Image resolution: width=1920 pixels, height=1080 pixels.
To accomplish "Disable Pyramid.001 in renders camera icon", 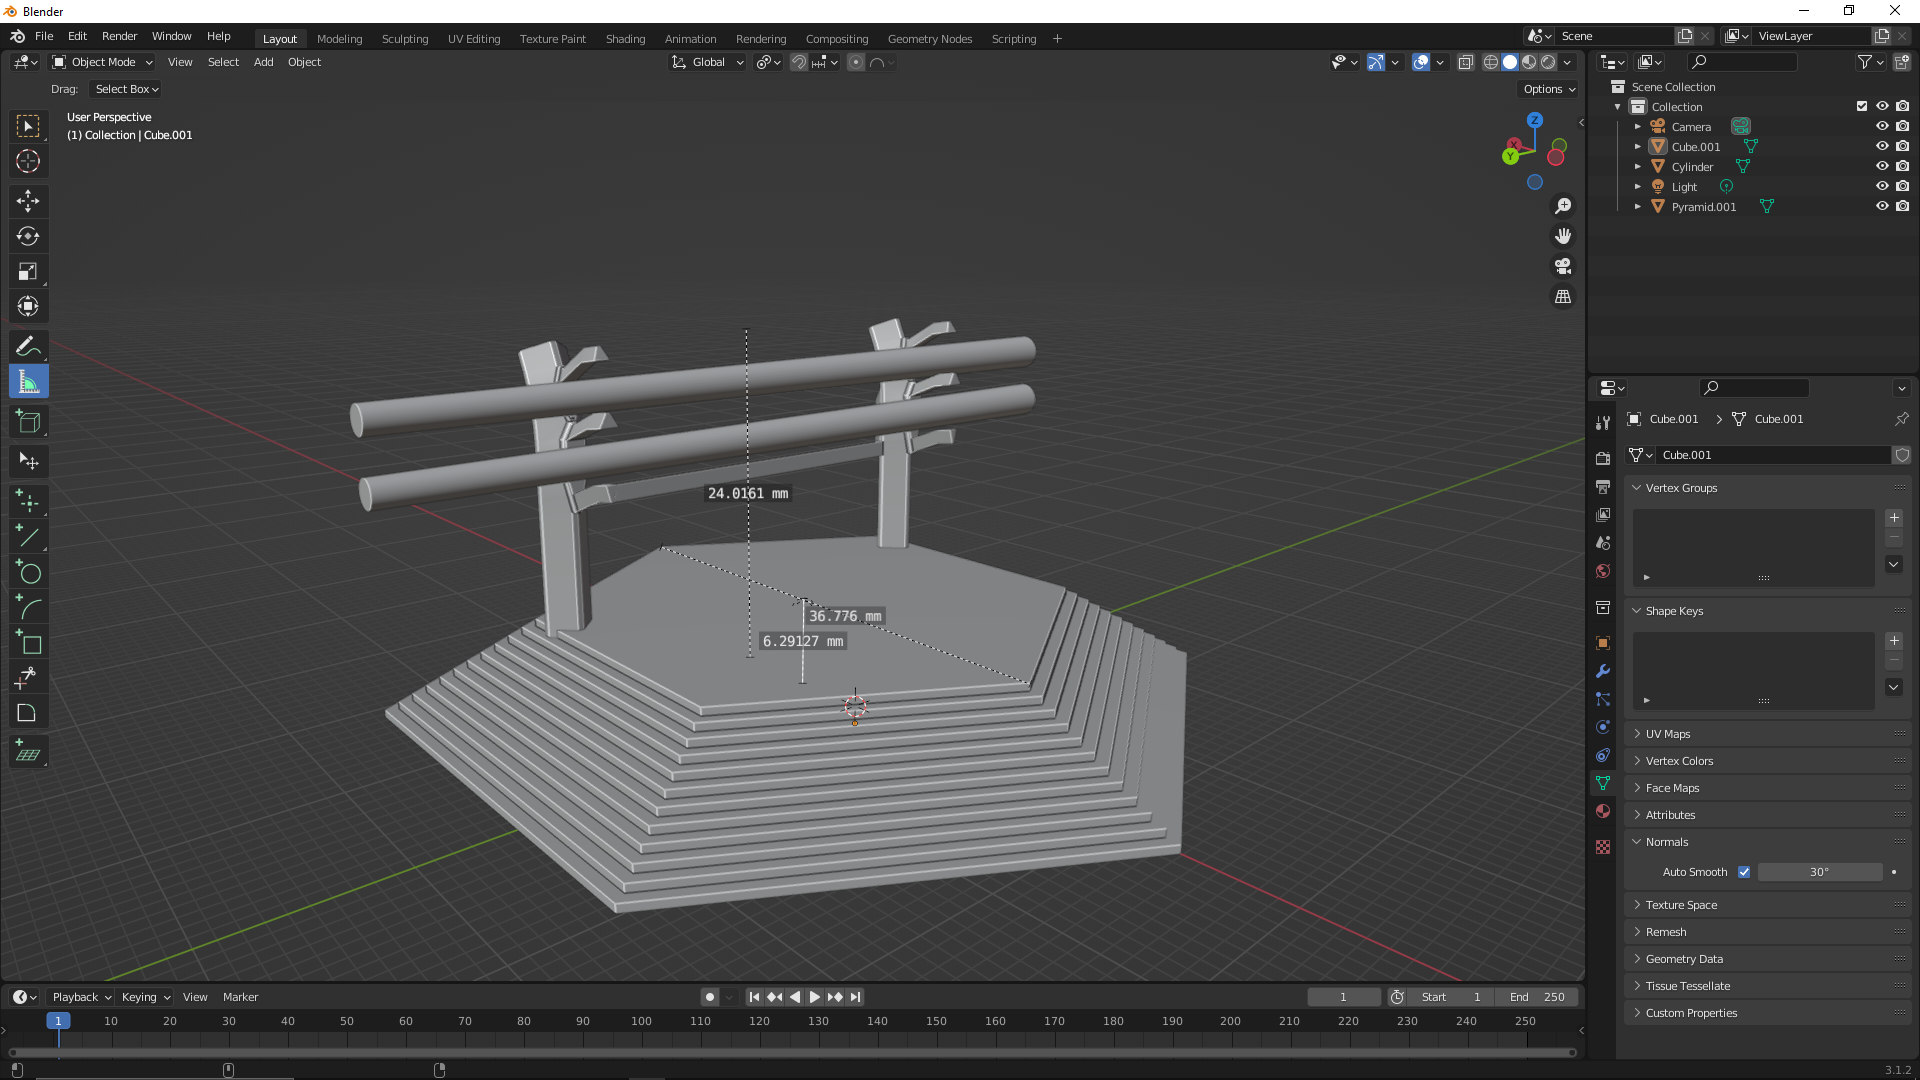I will tap(1903, 206).
